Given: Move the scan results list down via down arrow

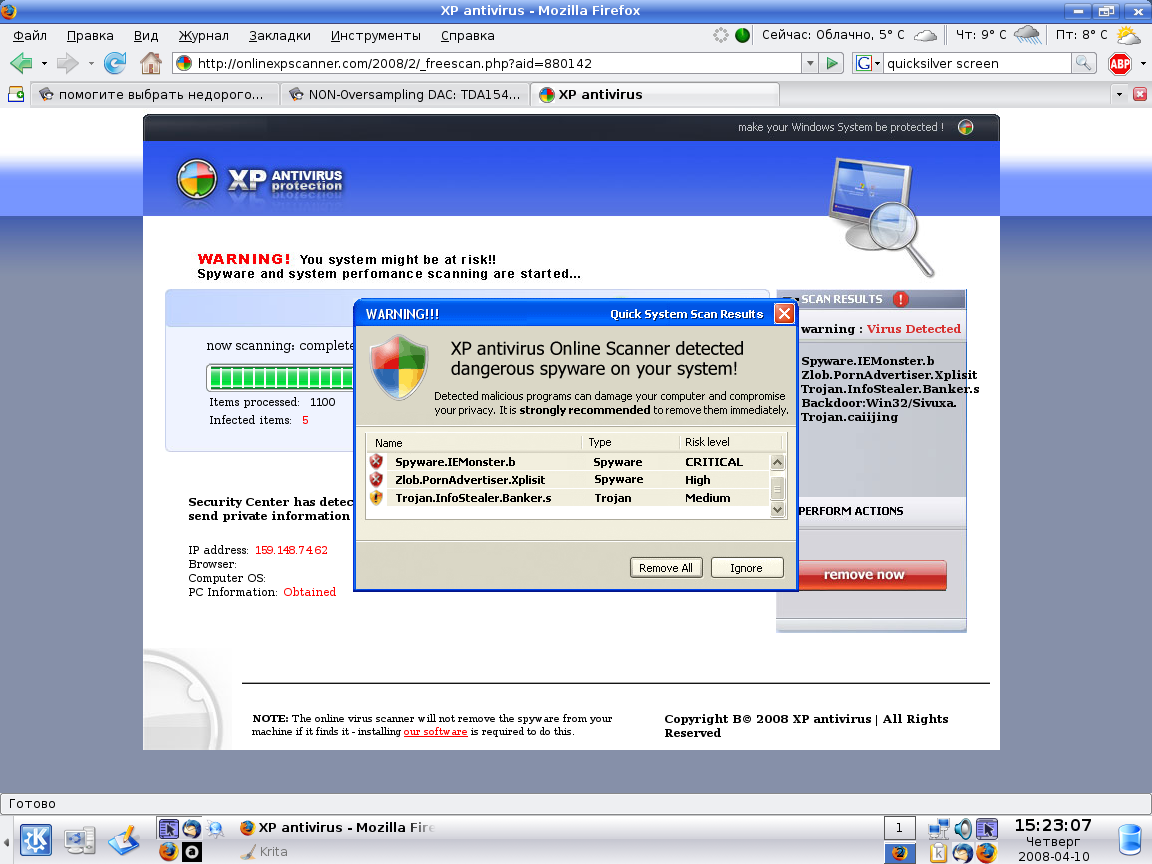Looking at the screenshot, I should click(x=777, y=509).
